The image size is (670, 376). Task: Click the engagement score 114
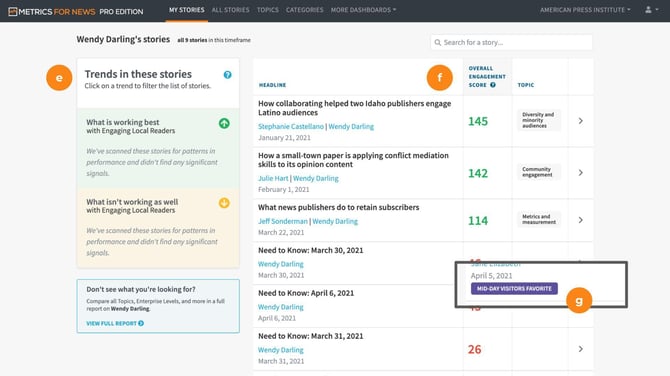(x=478, y=220)
